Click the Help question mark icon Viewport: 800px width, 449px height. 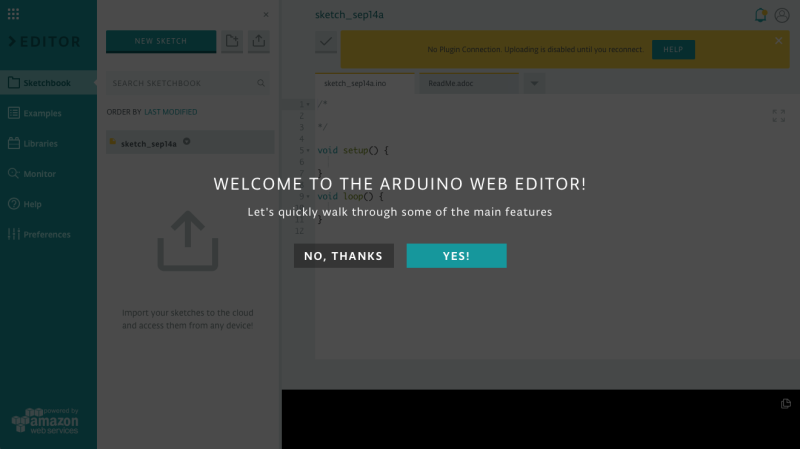(x=14, y=204)
